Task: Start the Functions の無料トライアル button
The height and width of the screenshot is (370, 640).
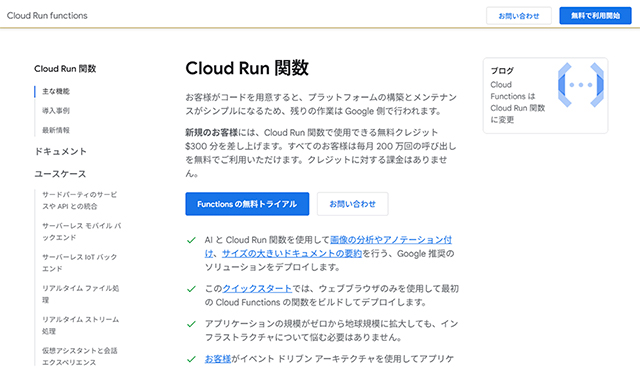Action: (x=247, y=204)
